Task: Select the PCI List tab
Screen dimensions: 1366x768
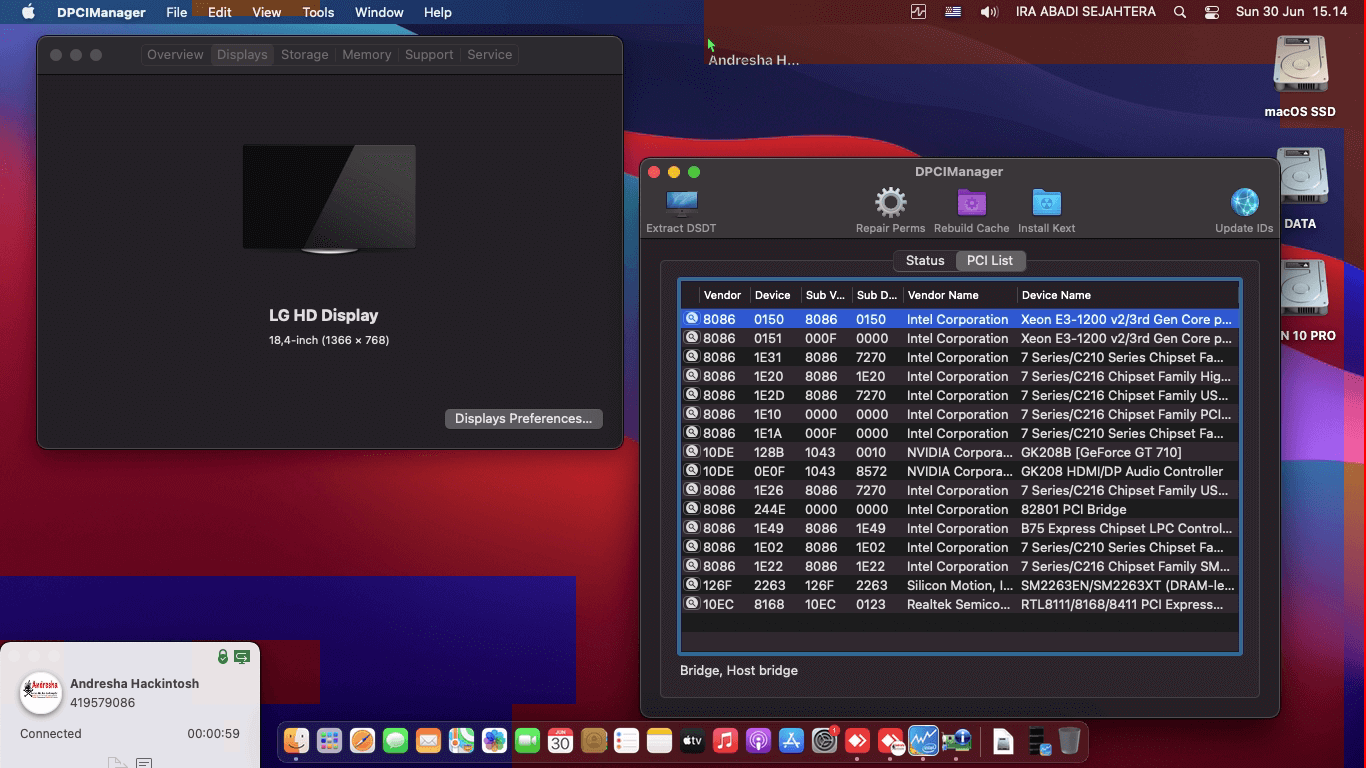Action: [x=990, y=260]
